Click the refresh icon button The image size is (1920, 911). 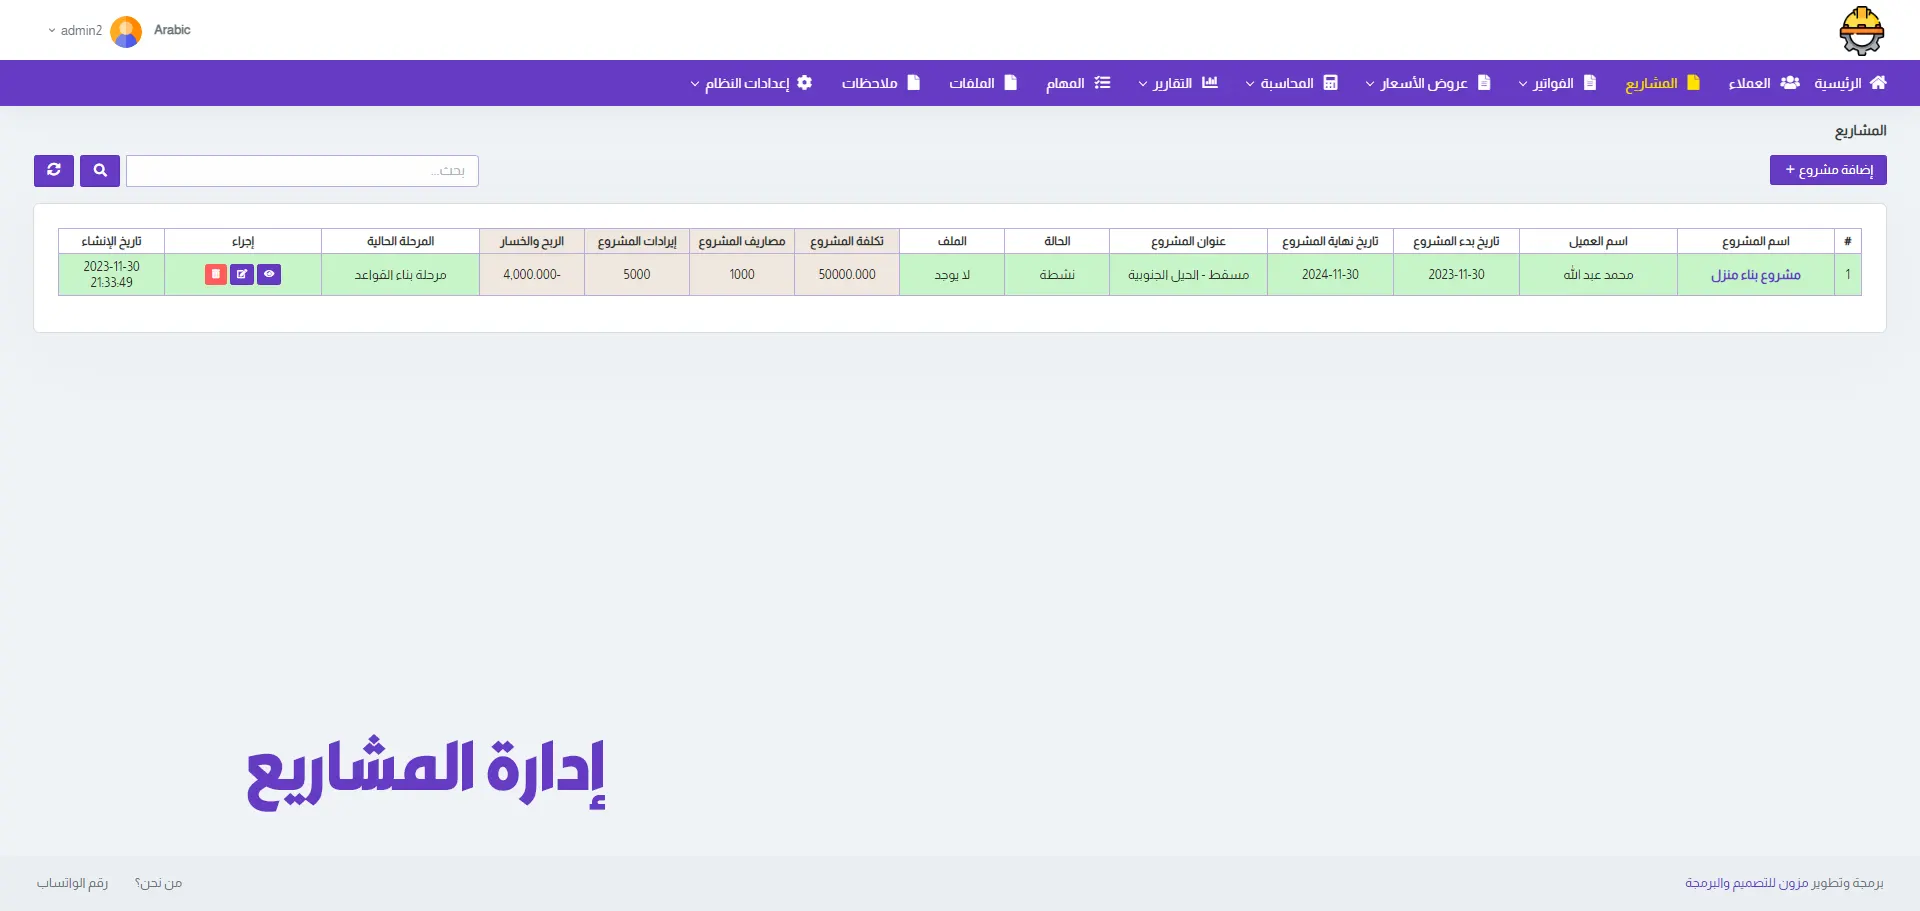pos(54,171)
